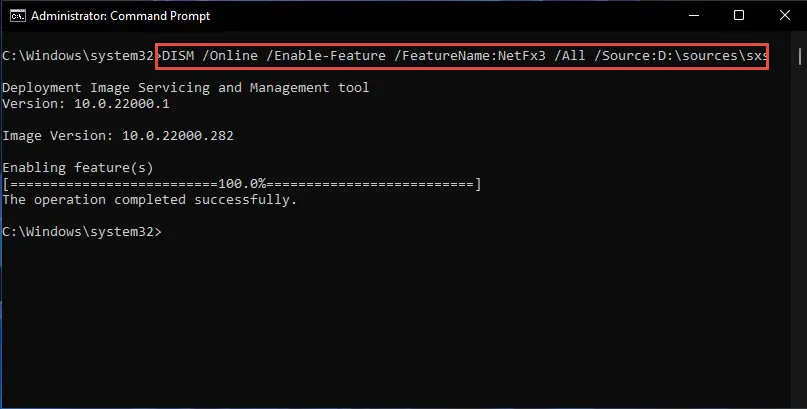Open the Command Prompt title bar icon menu
The width and height of the screenshot is (807, 409).
17,16
